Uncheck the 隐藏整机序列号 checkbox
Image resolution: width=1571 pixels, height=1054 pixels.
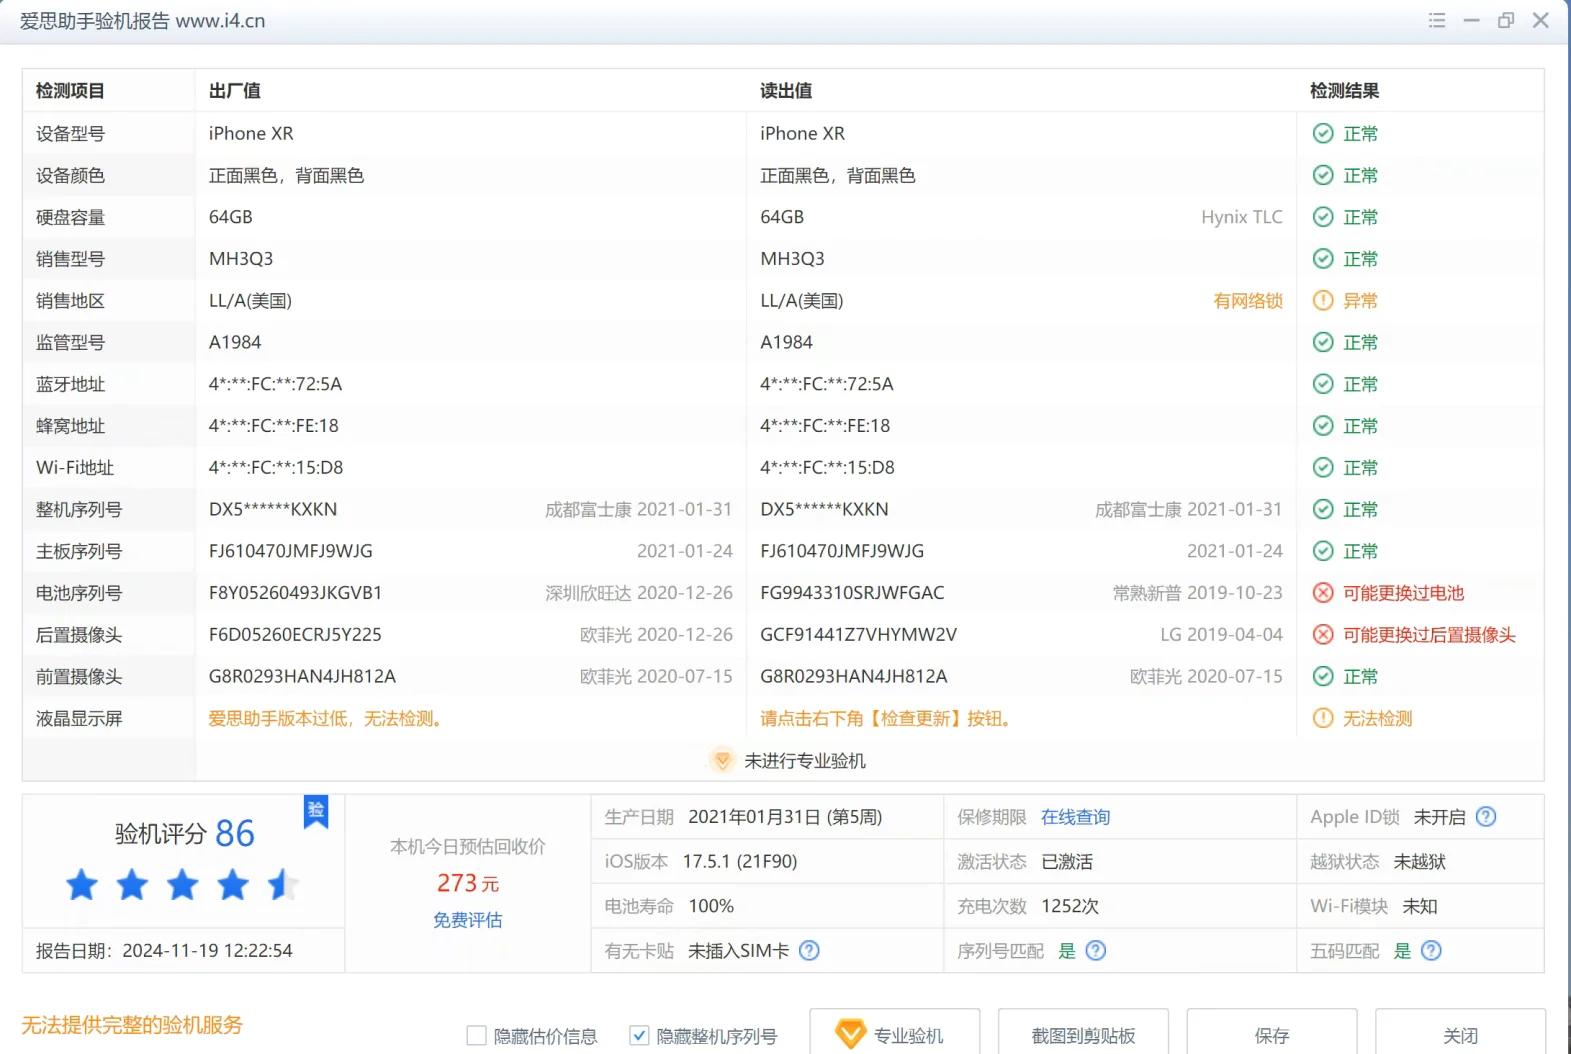(639, 1036)
